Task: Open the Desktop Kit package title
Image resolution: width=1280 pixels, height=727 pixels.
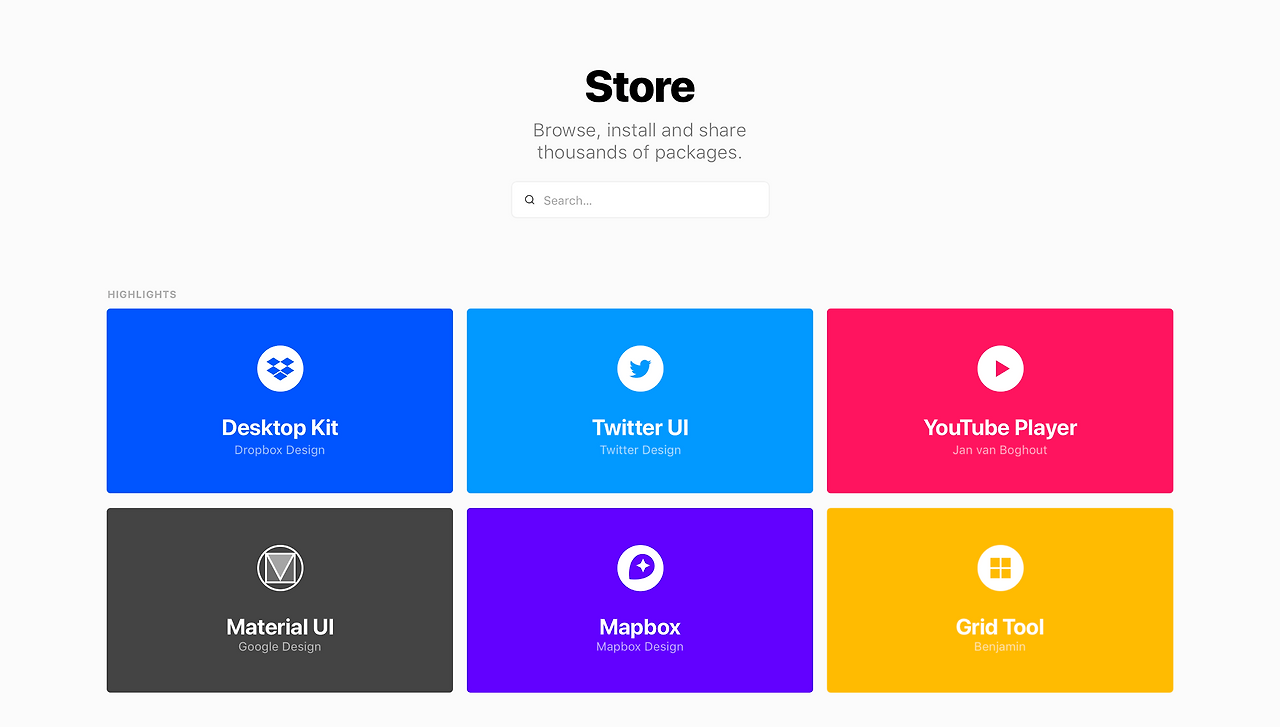Action: 280,428
